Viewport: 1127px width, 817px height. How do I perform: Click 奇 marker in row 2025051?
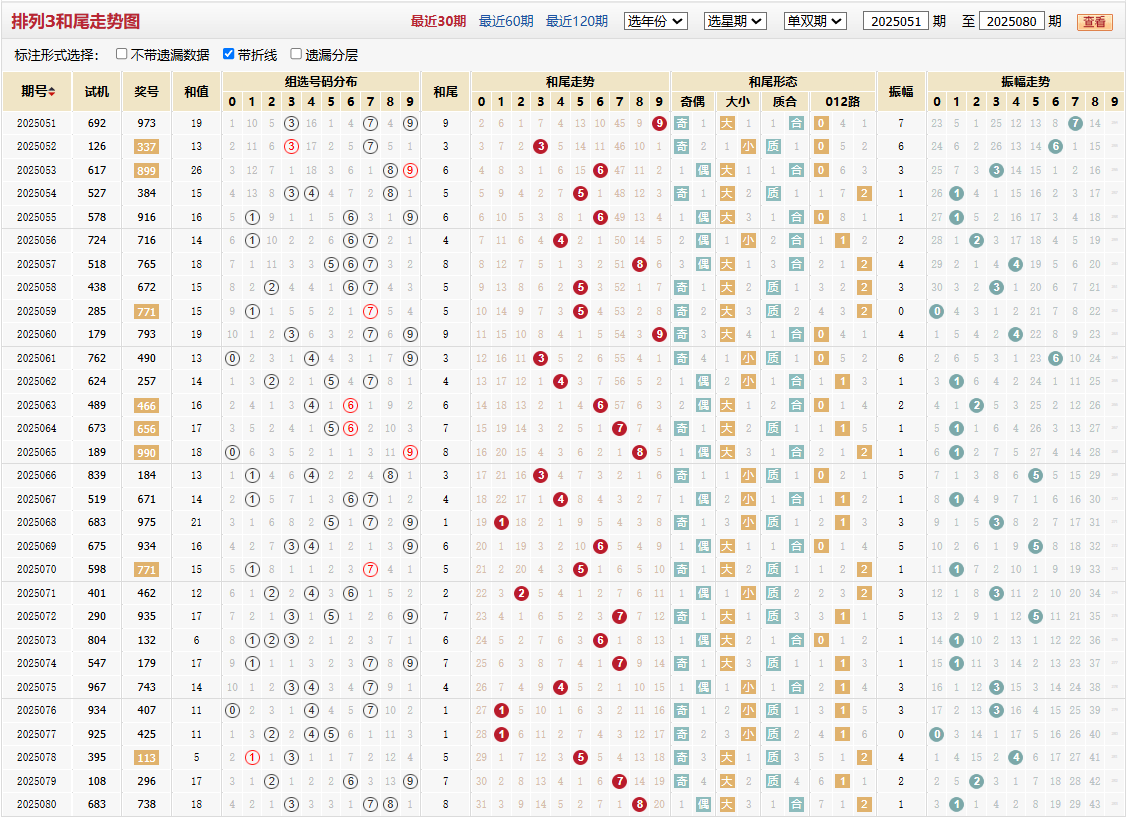point(681,123)
